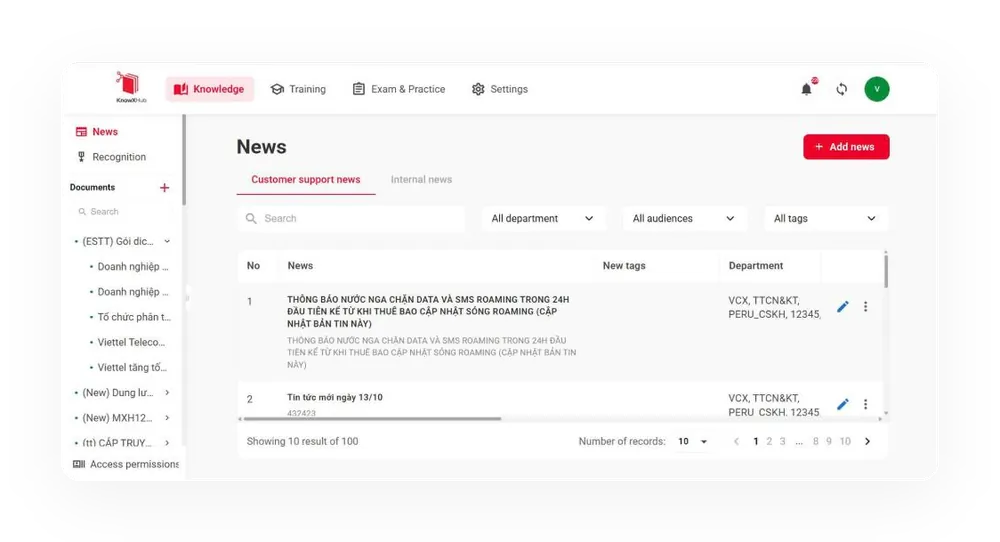Go to the Knowledge section
Screen dimensions: 1000x542
tap(209, 89)
